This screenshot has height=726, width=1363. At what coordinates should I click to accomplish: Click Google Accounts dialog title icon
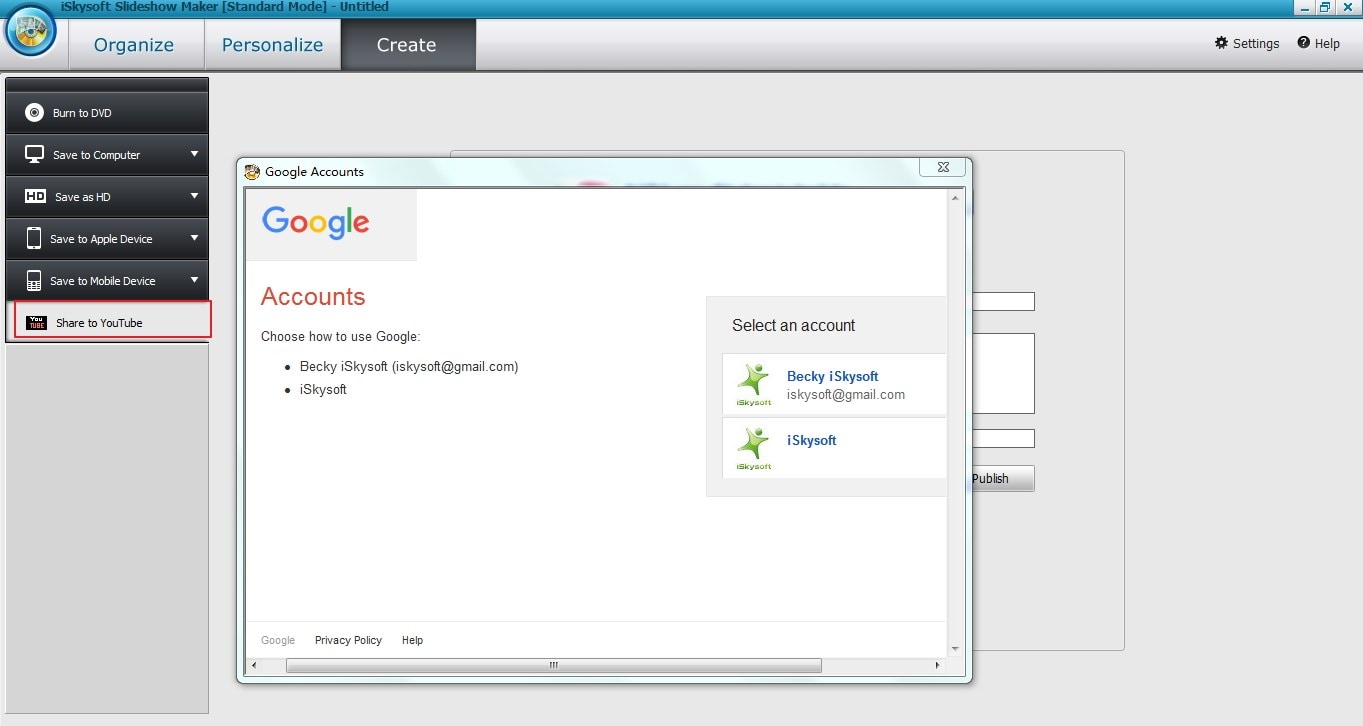point(252,172)
